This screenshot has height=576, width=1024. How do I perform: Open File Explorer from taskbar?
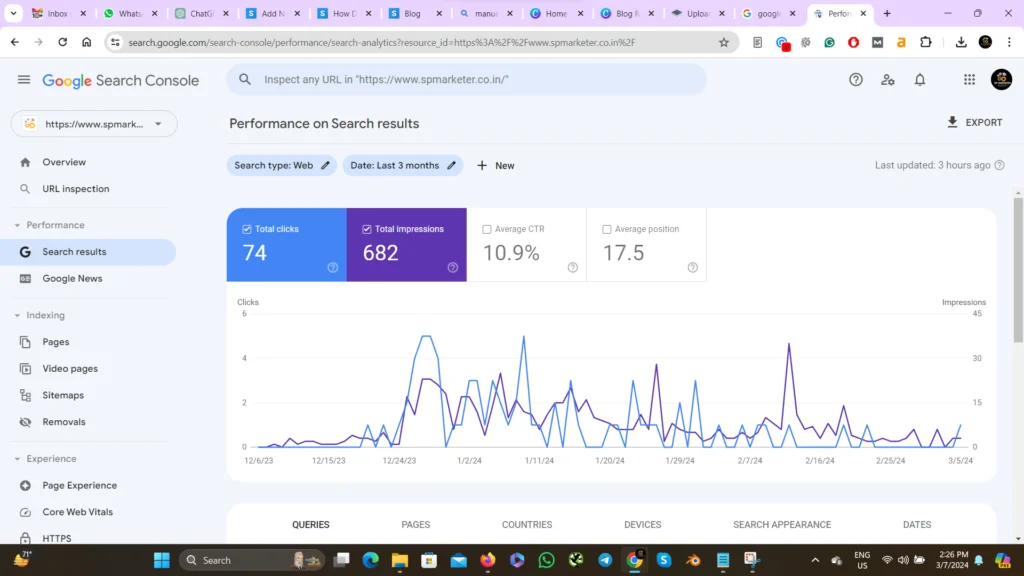point(400,560)
